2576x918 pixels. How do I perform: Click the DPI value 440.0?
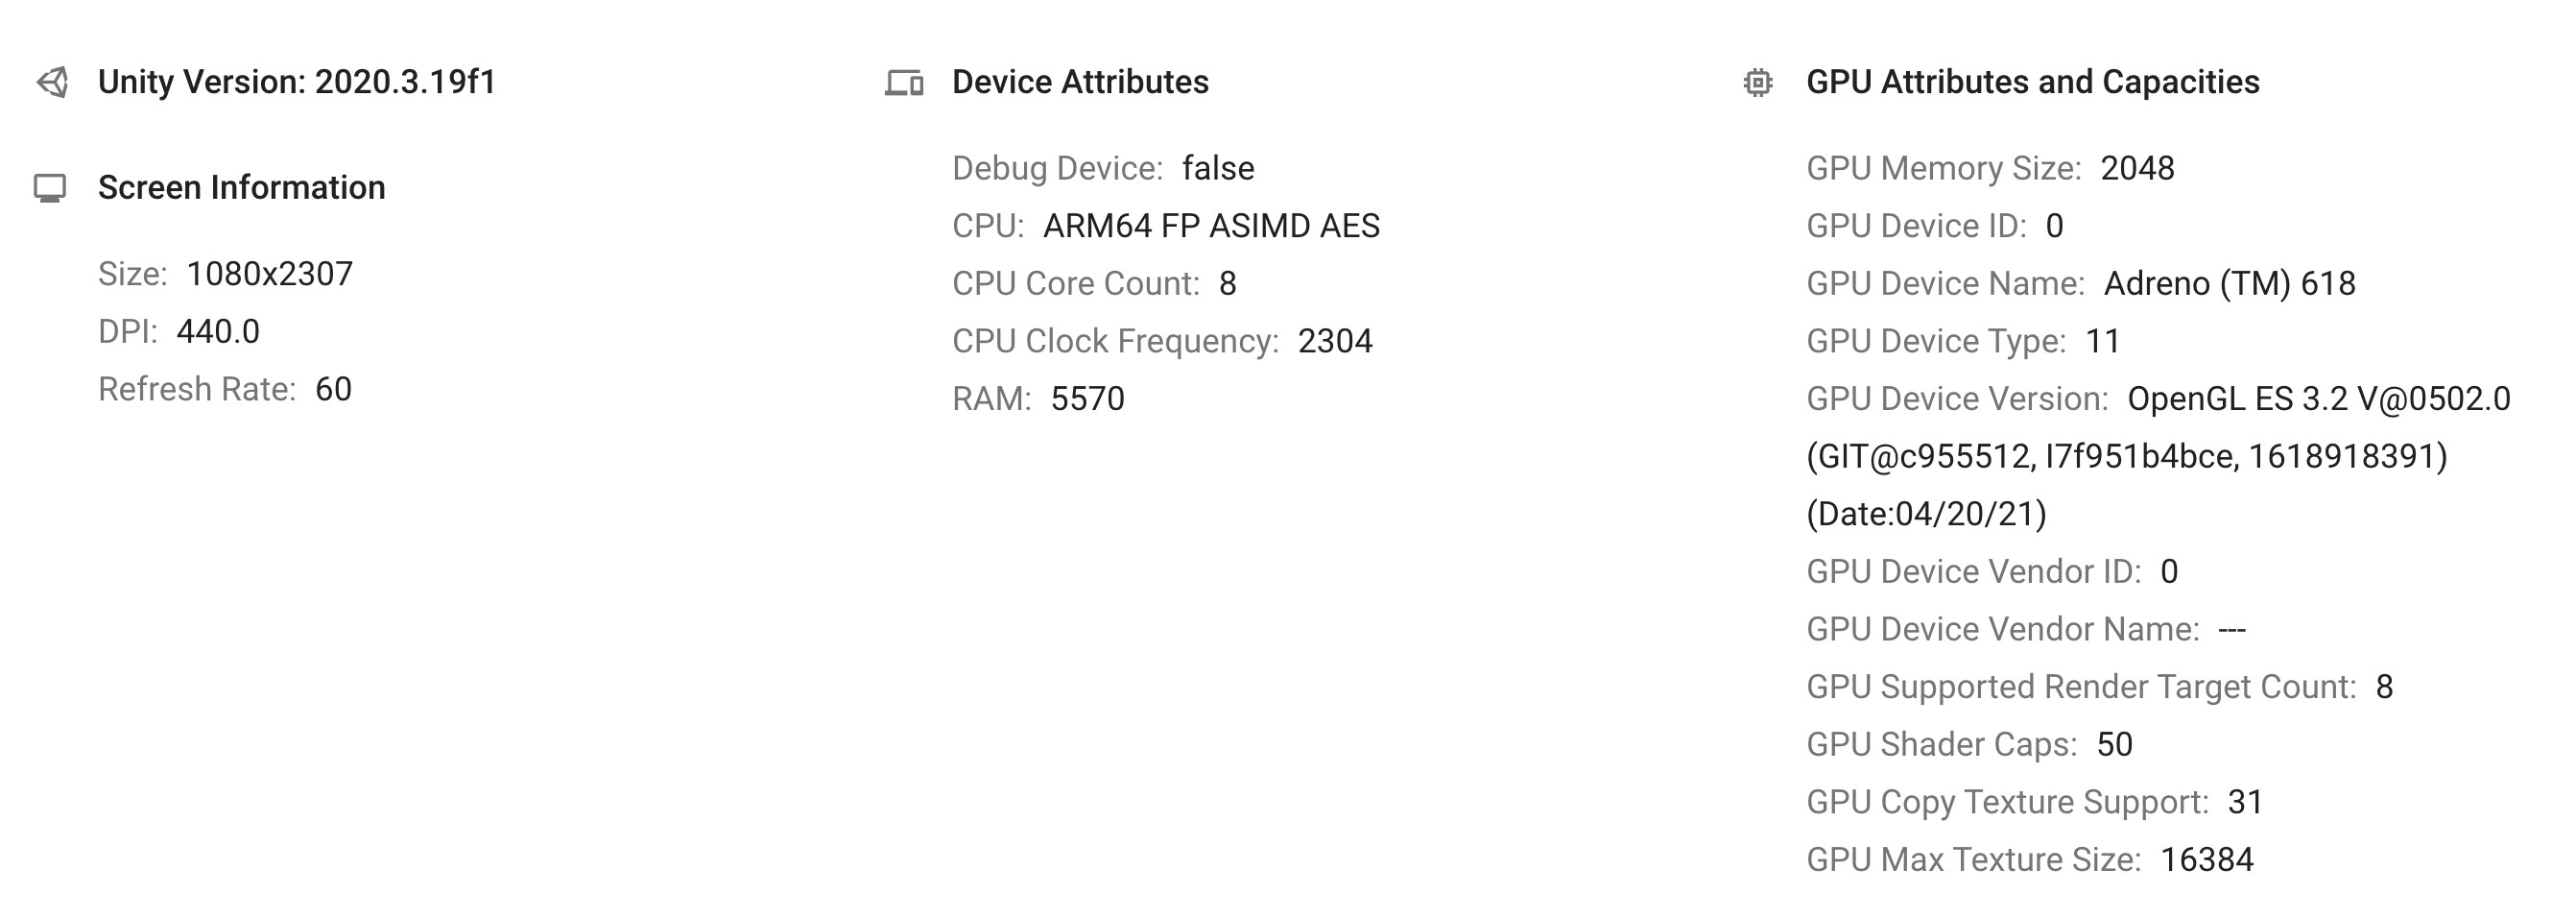click(218, 332)
